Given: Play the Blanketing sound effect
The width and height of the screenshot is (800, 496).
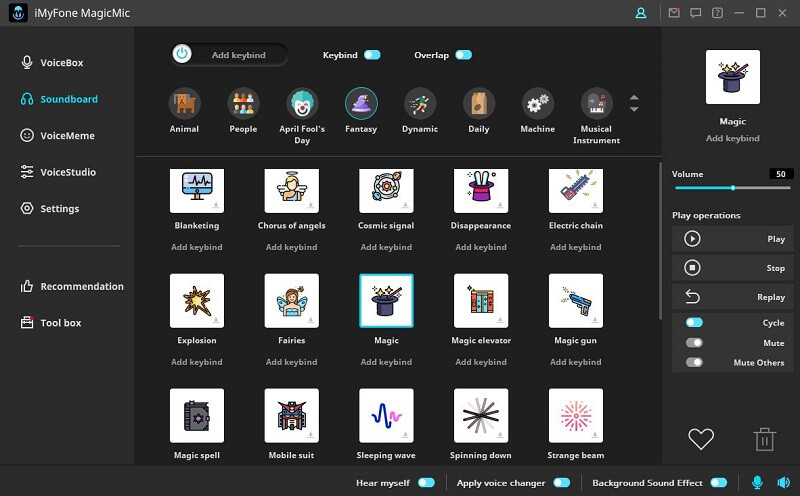Looking at the screenshot, I should (197, 190).
